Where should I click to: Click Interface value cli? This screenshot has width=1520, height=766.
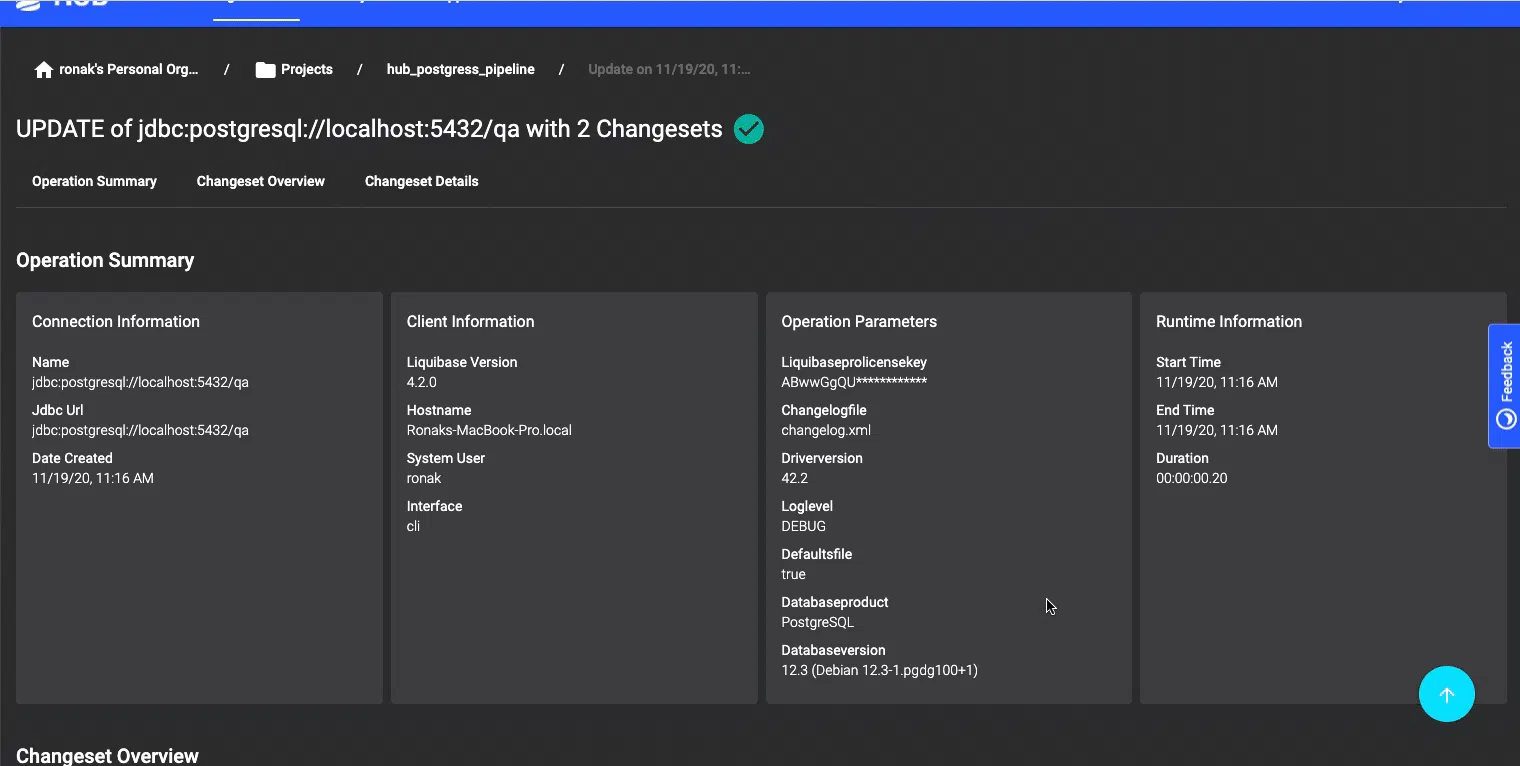coord(413,527)
